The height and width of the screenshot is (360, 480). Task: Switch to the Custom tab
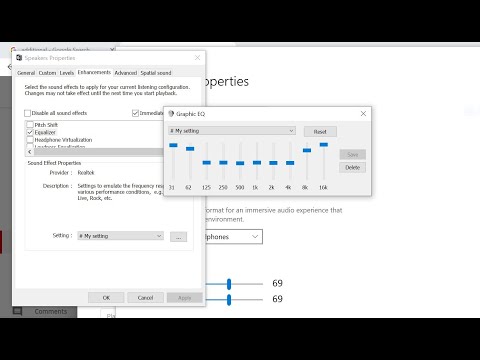(47, 73)
